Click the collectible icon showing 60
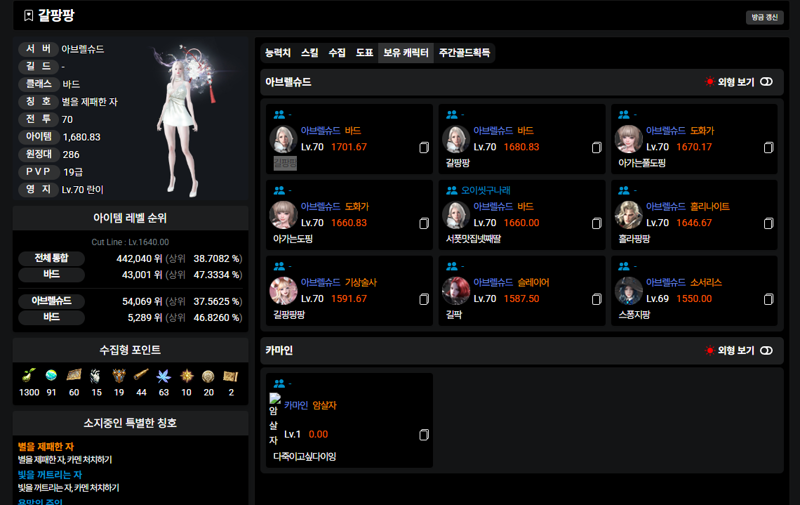Viewport: 800px width, 505px height. pos(74,376)
